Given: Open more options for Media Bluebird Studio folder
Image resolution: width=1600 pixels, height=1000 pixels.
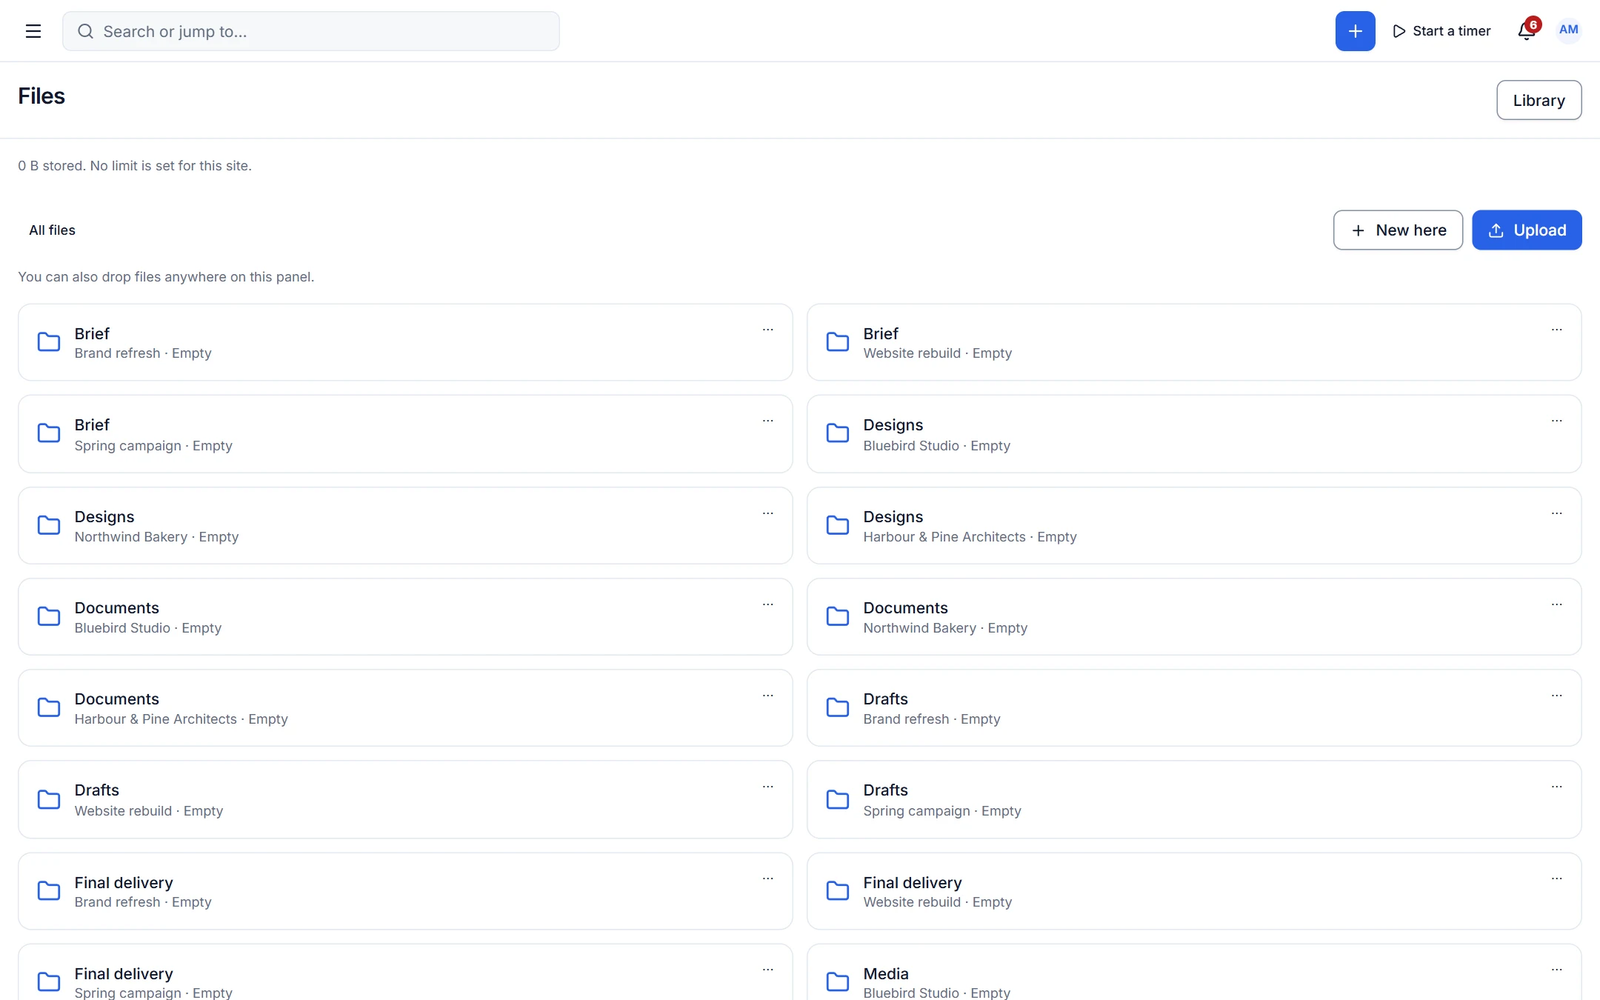Looking at the screenshot, I should pyautogui.click(x=1557, y=969).
